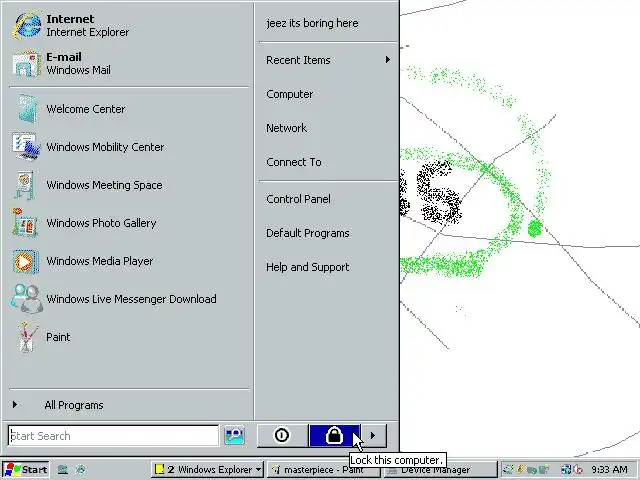
Task: Click the search magnifier icon
Action: coord(235,436)
